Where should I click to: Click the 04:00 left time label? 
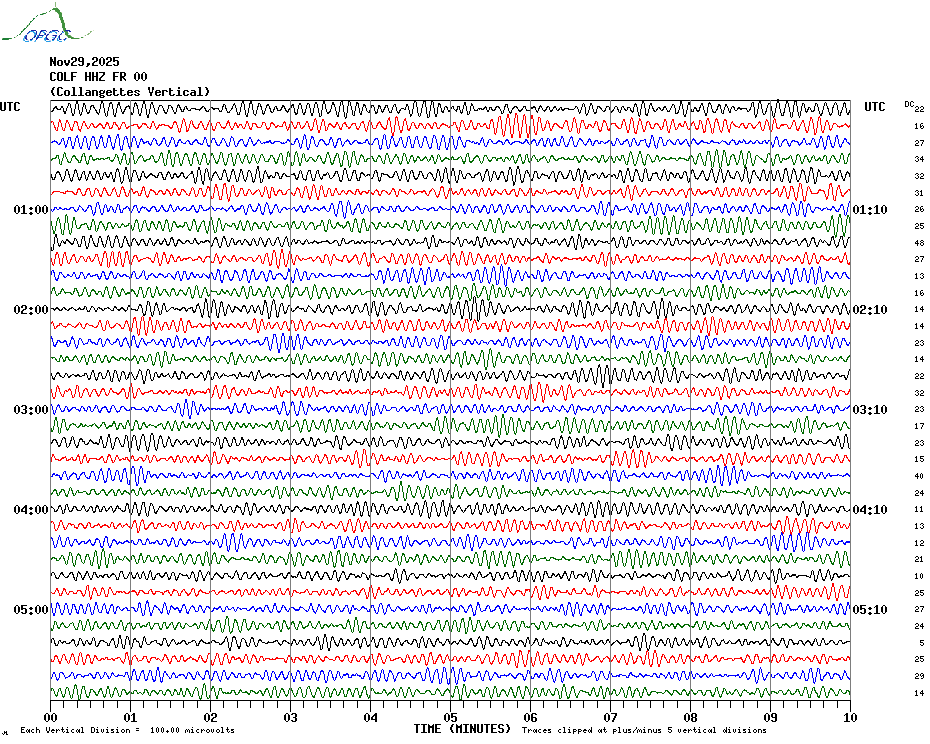31,510
